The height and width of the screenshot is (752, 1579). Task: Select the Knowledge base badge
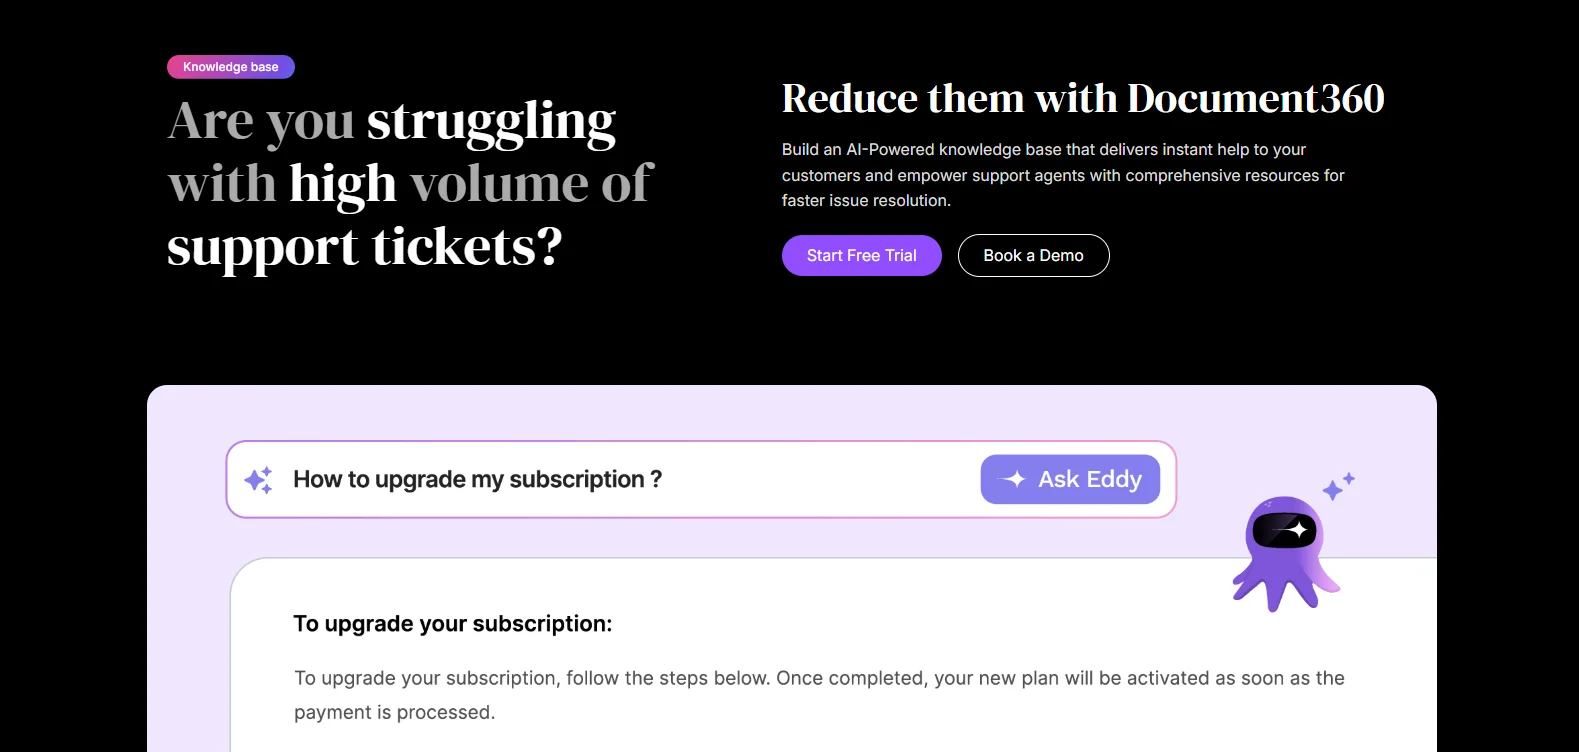(x=230, y=67)
